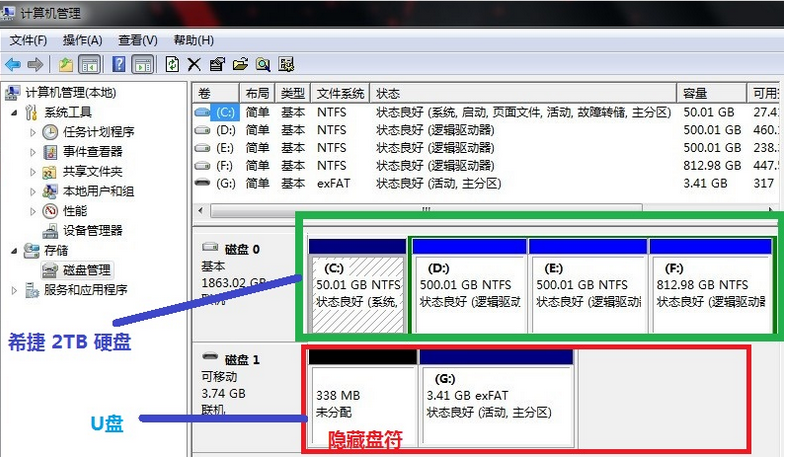
Task: Click the horizontal scrollbar left arrow
Action: 201,210
